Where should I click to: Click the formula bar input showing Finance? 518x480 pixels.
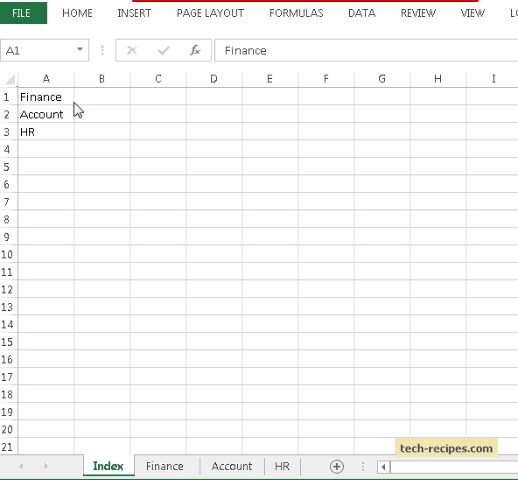click(366, 51)
